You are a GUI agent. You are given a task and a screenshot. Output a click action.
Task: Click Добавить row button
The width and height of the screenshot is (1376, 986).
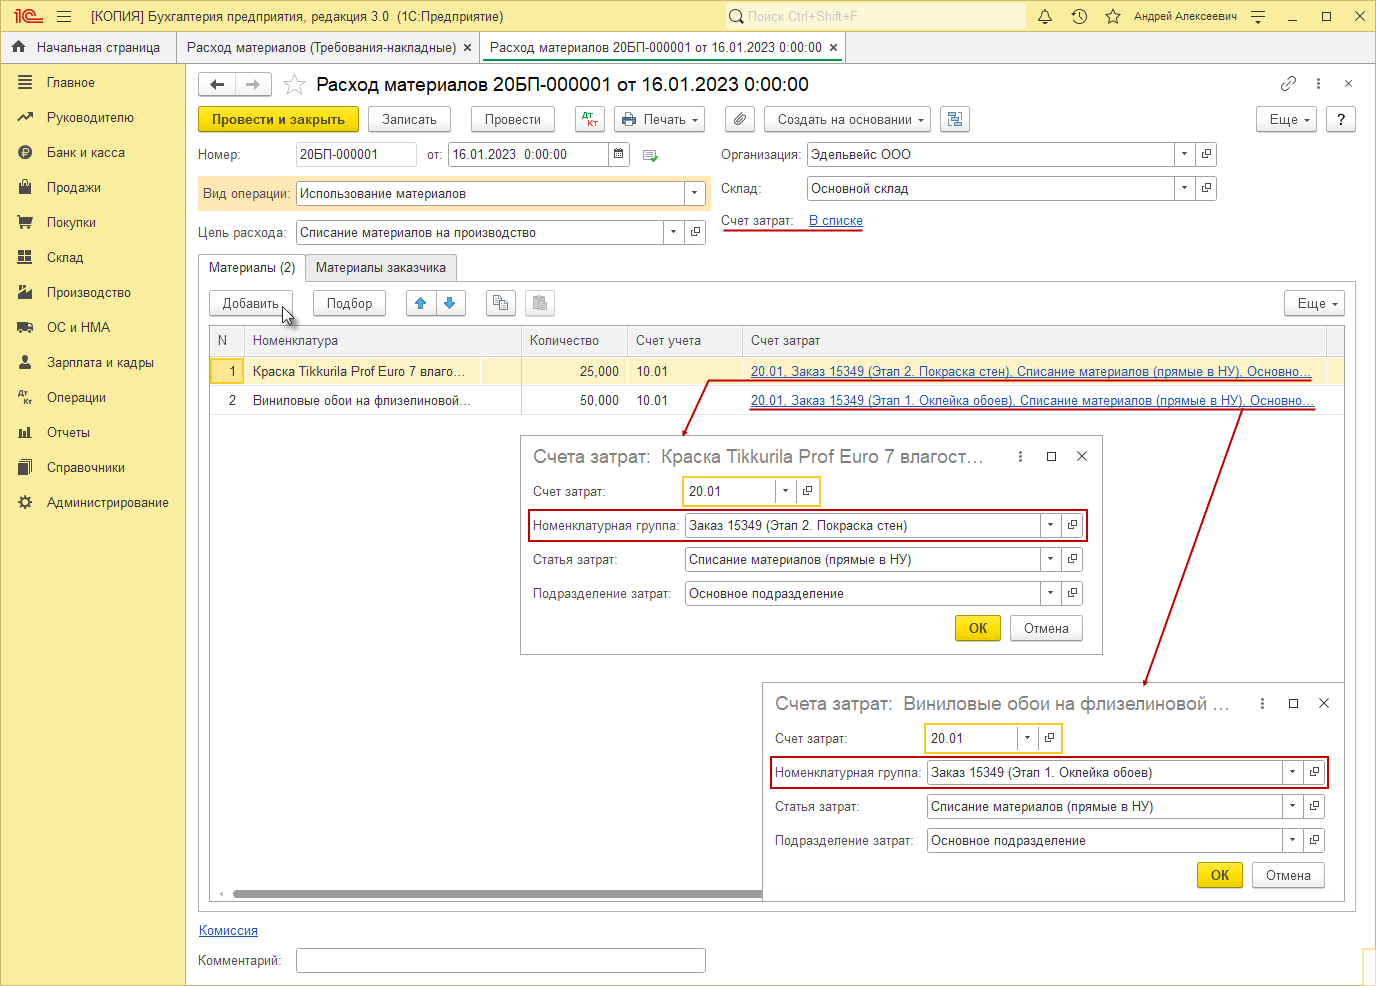(x=251, y=303)
